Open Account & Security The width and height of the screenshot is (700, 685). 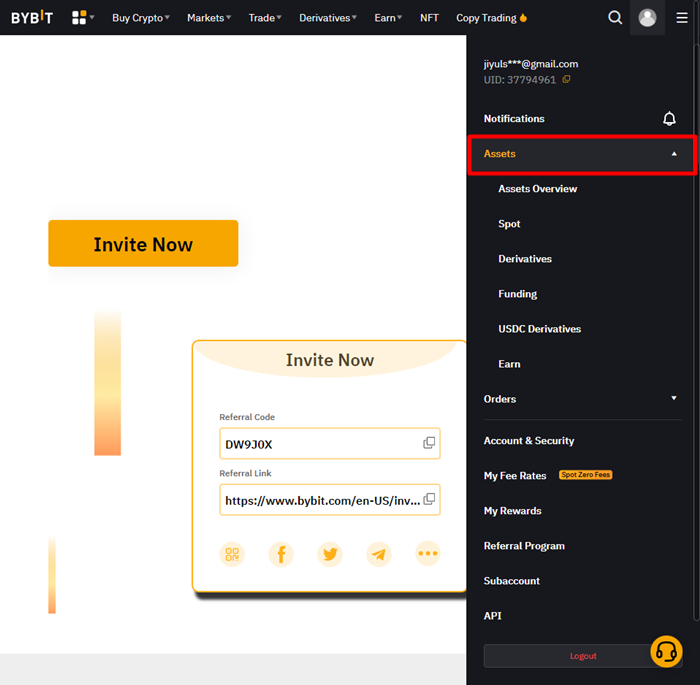click(x=529, y=441)
